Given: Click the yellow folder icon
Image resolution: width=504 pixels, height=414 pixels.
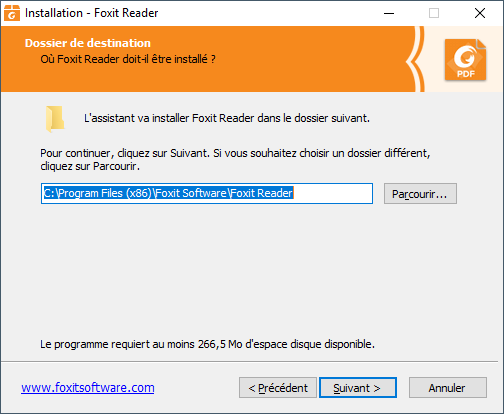Looking at the screenshot, I should point(55,119).
